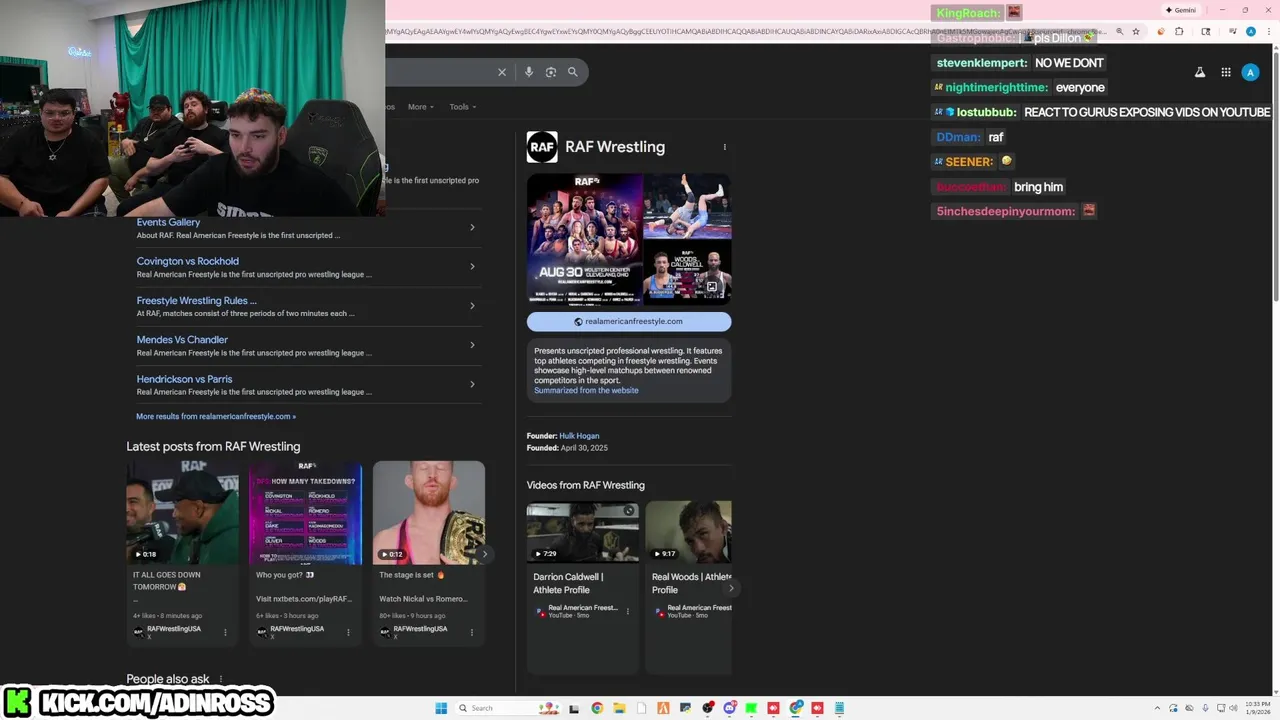1280x720 pixels.
Task: Click the RAF Wrestling panel title
Action: 615,147
